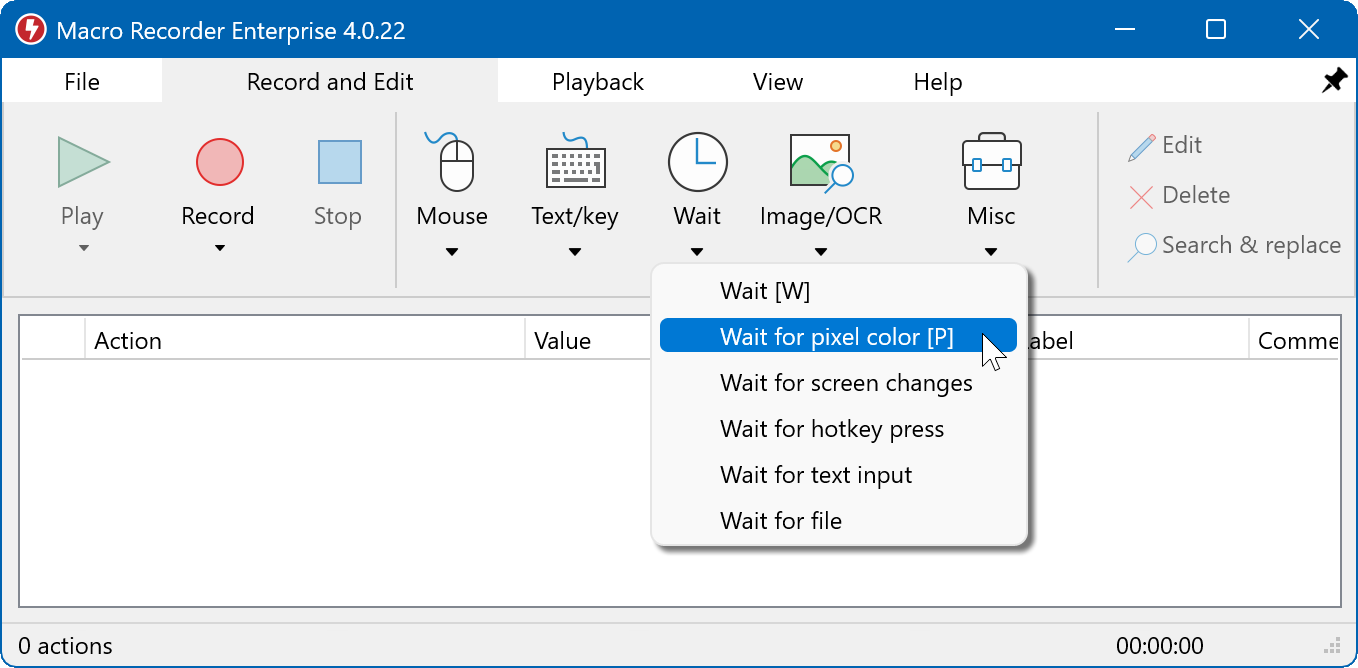Viewport: 1358px width, 668px height.
Task: Toggle the pin icon in menu bar
Action: click(1334, 82)
